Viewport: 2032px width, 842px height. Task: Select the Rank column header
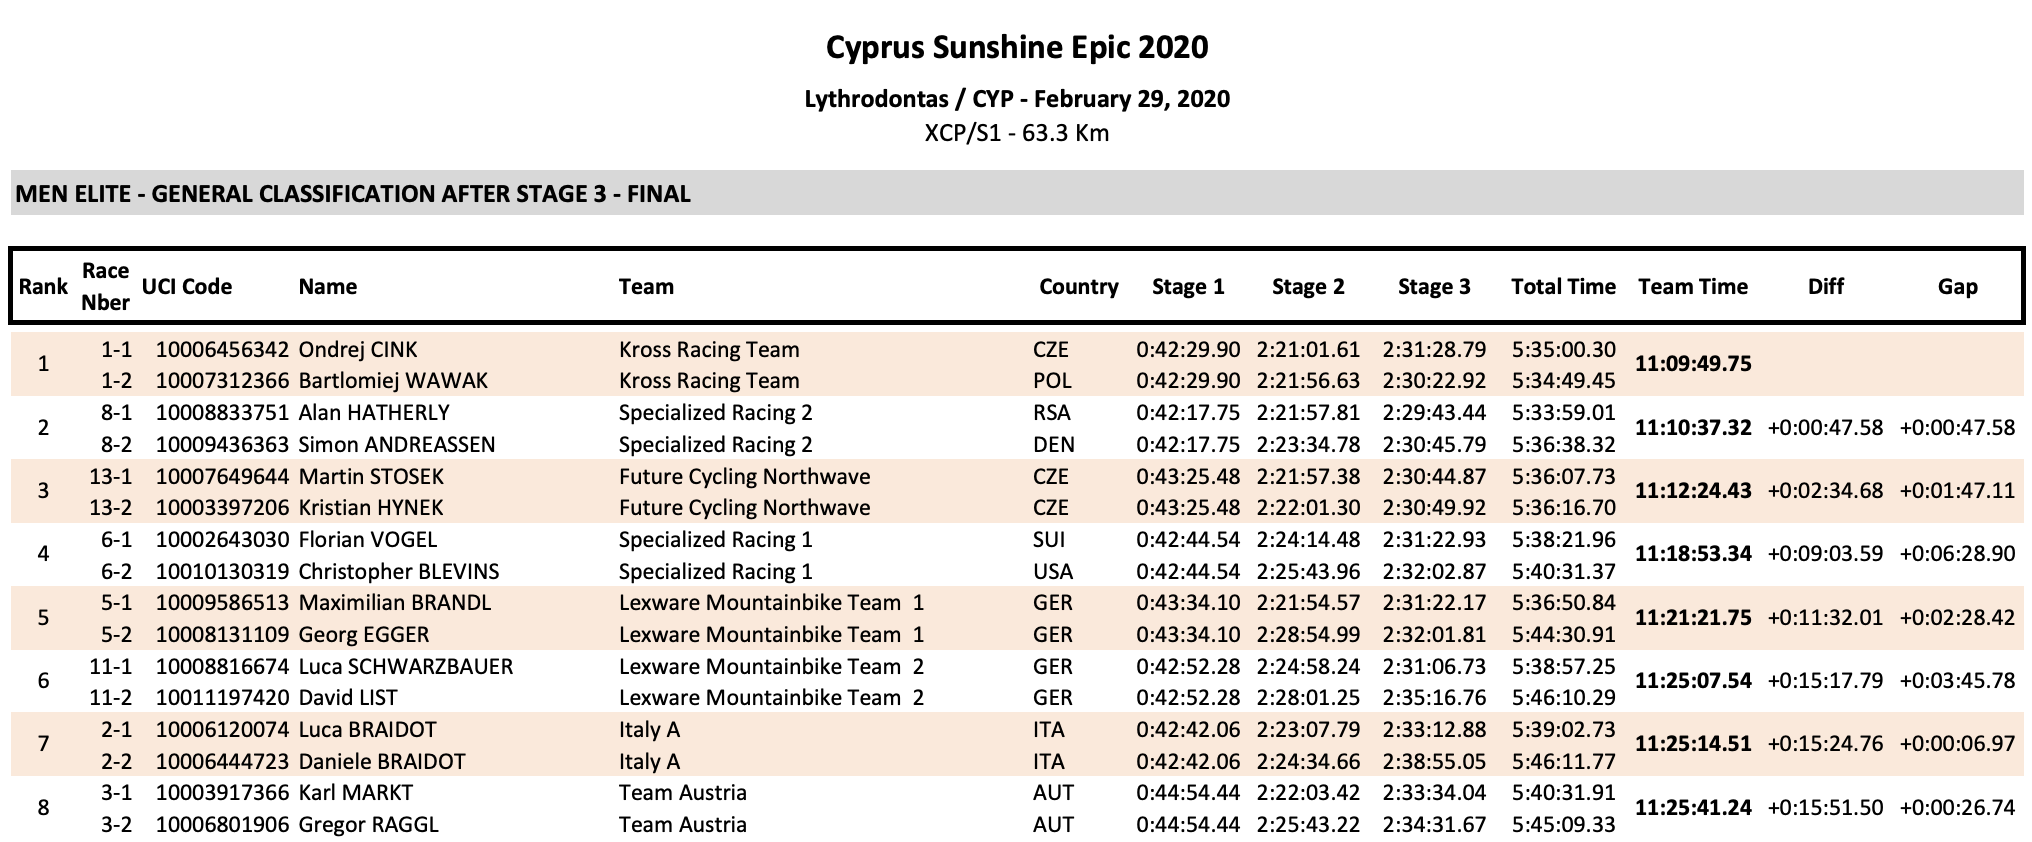[x=43, y=287]
